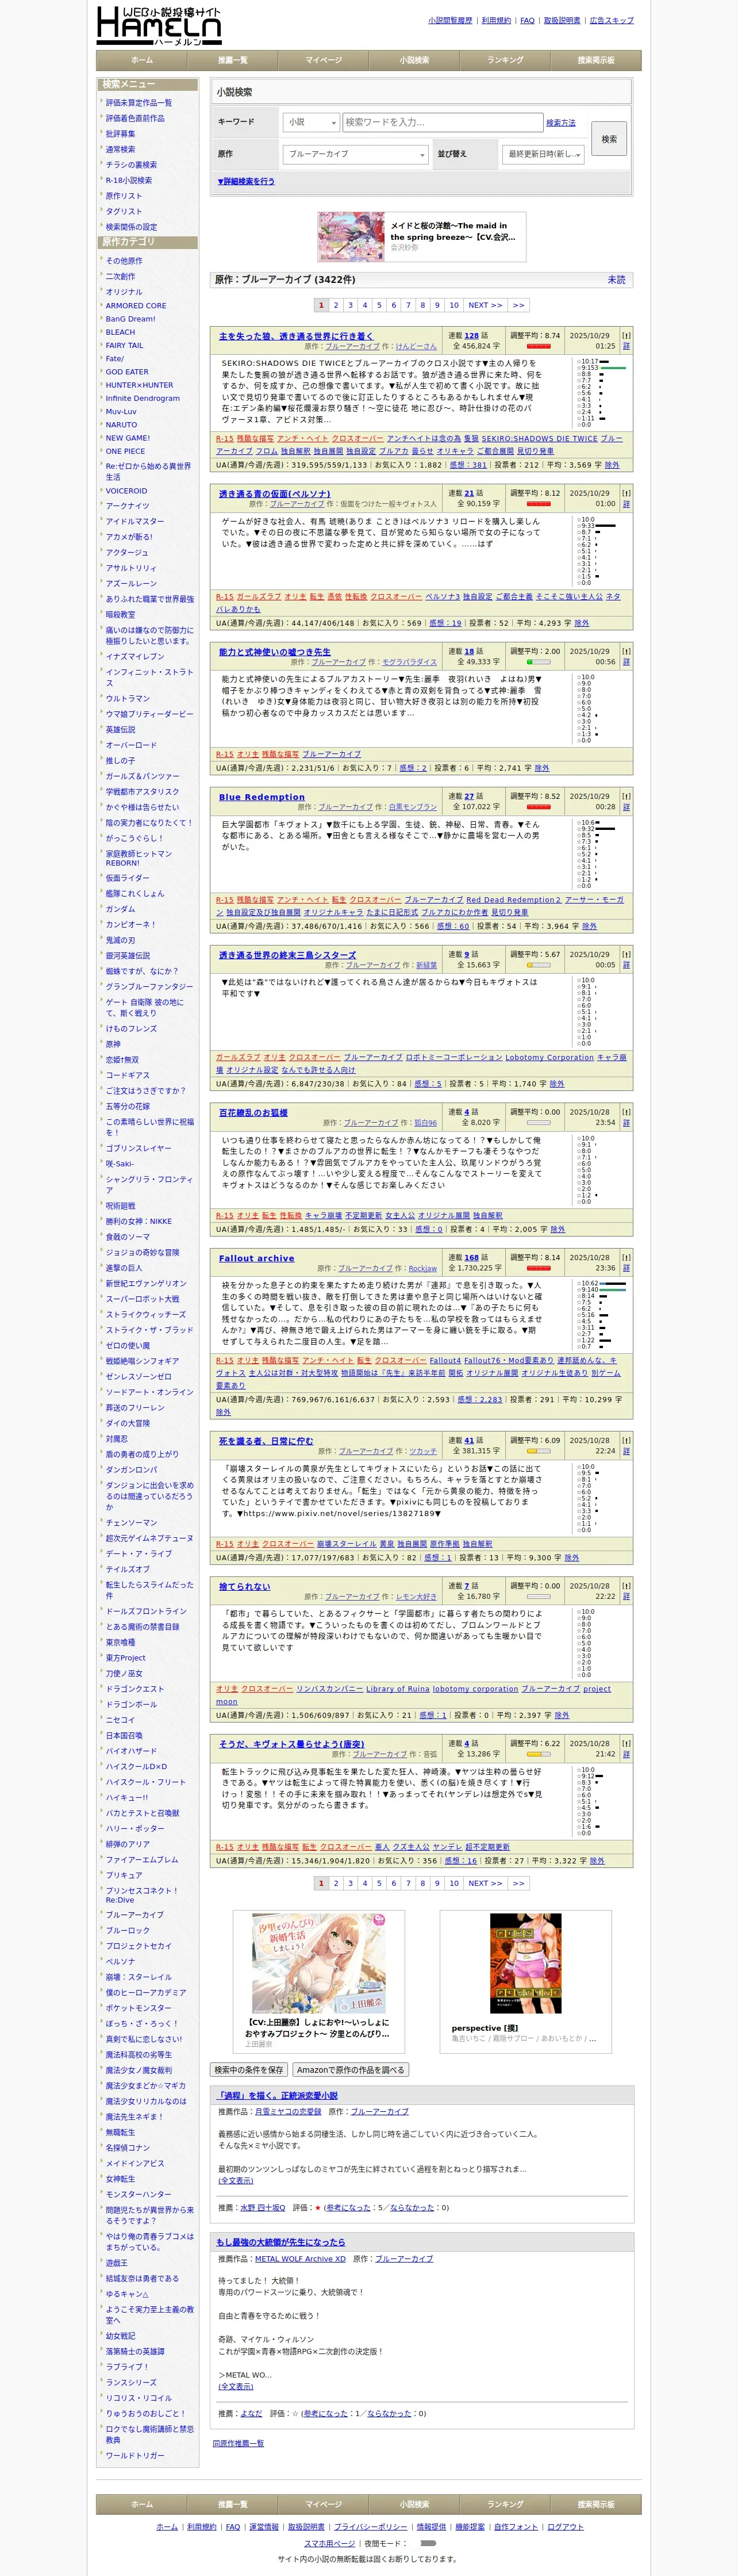Open the 感想：381 comments link
Viewport: 738px width, 2576px height.
[468, 465]
